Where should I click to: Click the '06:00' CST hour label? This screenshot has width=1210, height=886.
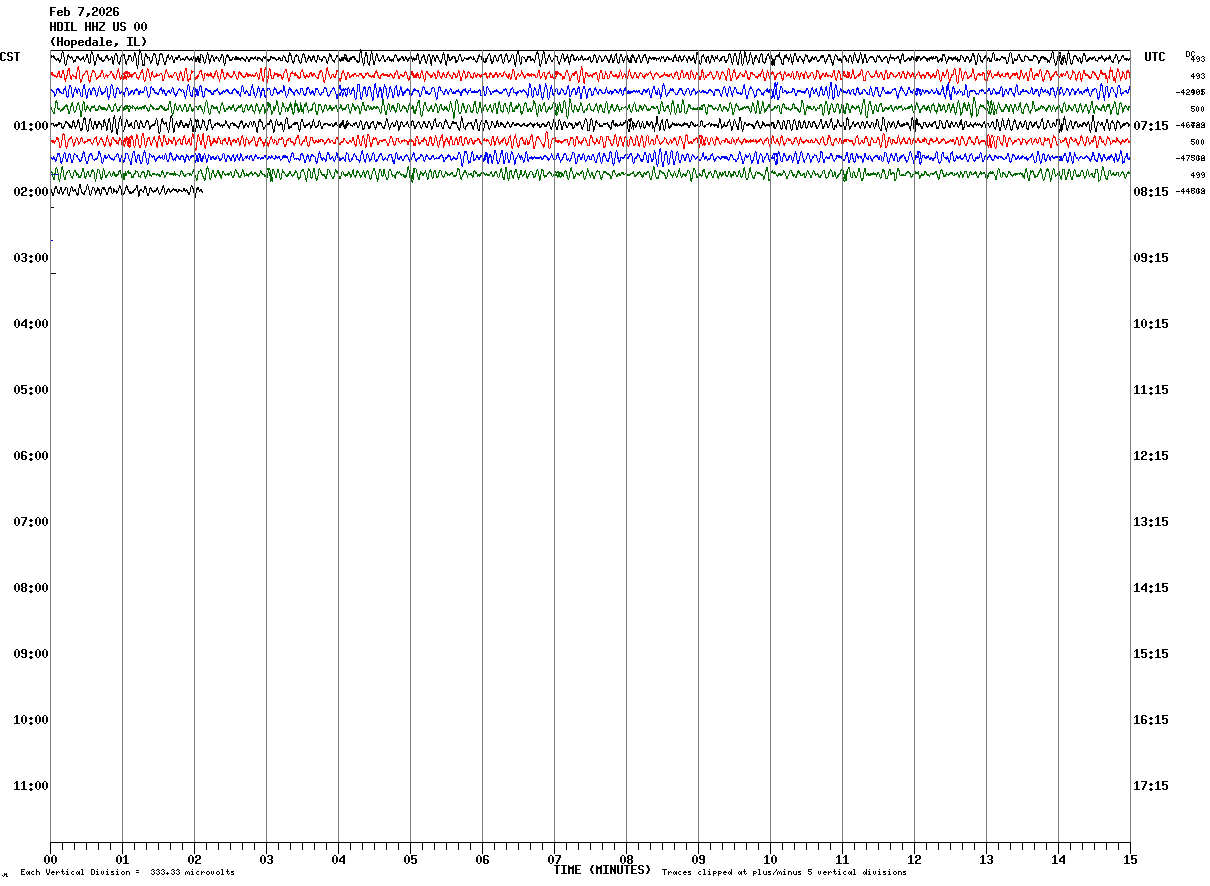tap(31, 456)
